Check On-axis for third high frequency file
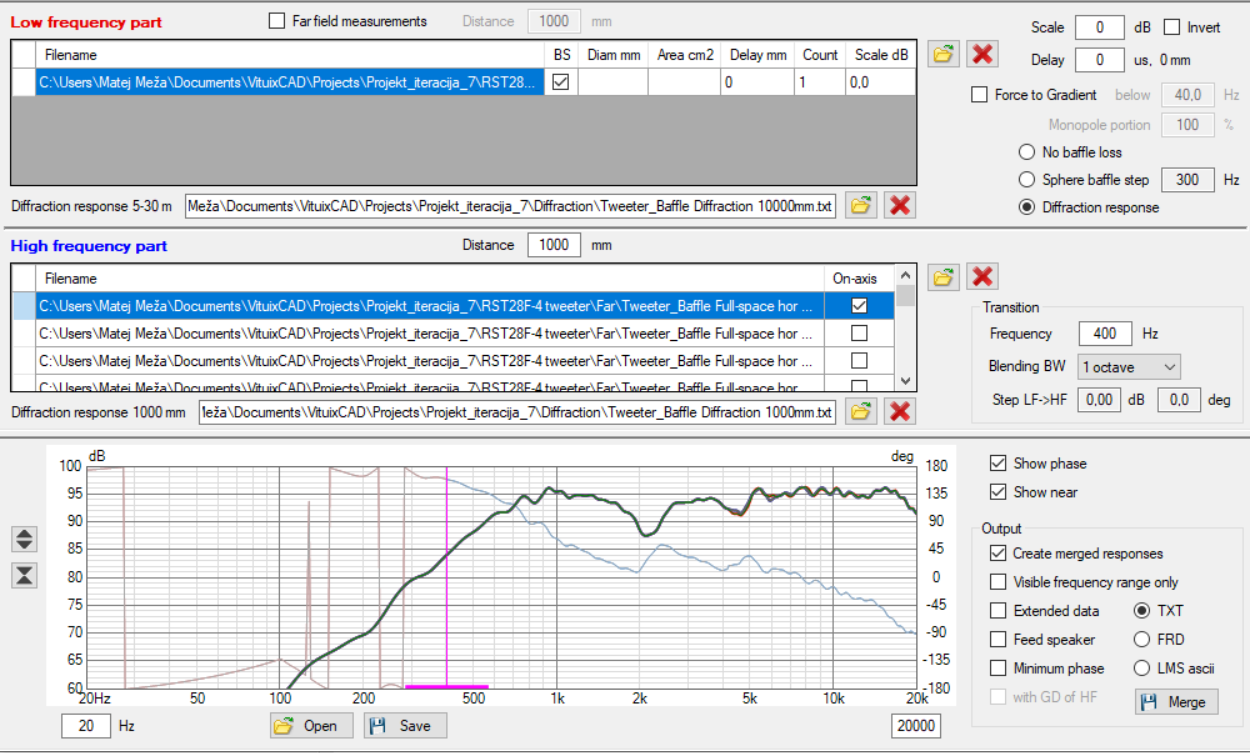Screen dimensions: 1250x753 858,360
